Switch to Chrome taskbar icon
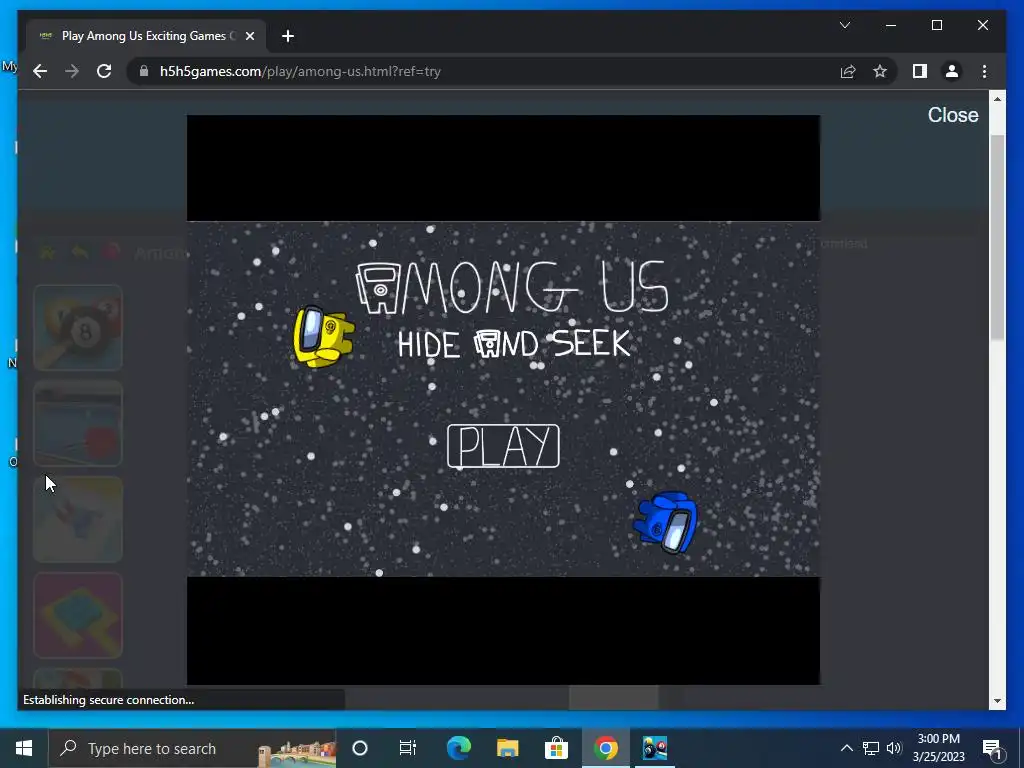 (605, 748)
